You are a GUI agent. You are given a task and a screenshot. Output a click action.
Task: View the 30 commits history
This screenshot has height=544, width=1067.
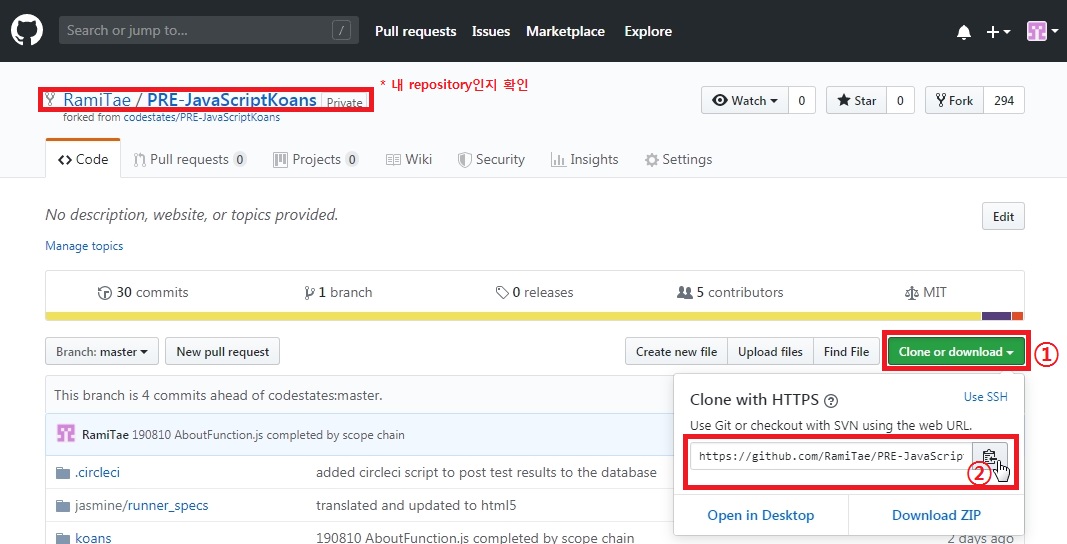[143, 293]
